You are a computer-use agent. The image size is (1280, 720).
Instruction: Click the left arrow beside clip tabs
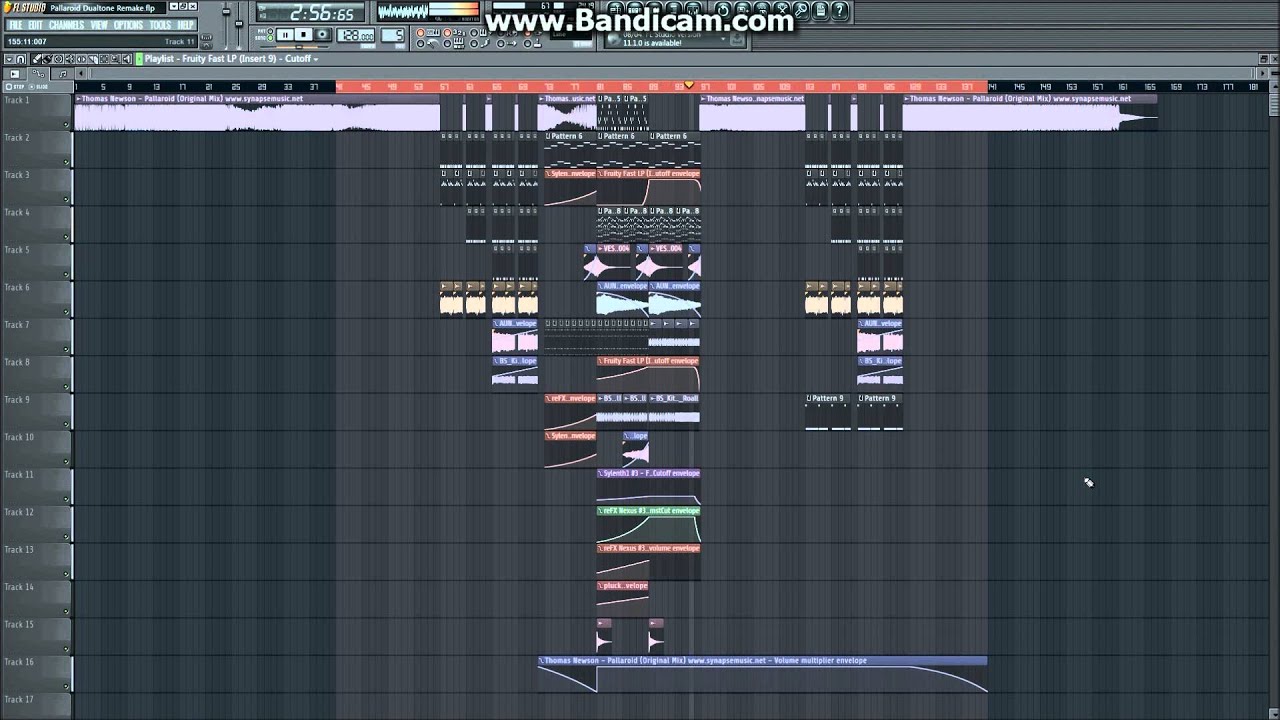[x=81, y=74]
